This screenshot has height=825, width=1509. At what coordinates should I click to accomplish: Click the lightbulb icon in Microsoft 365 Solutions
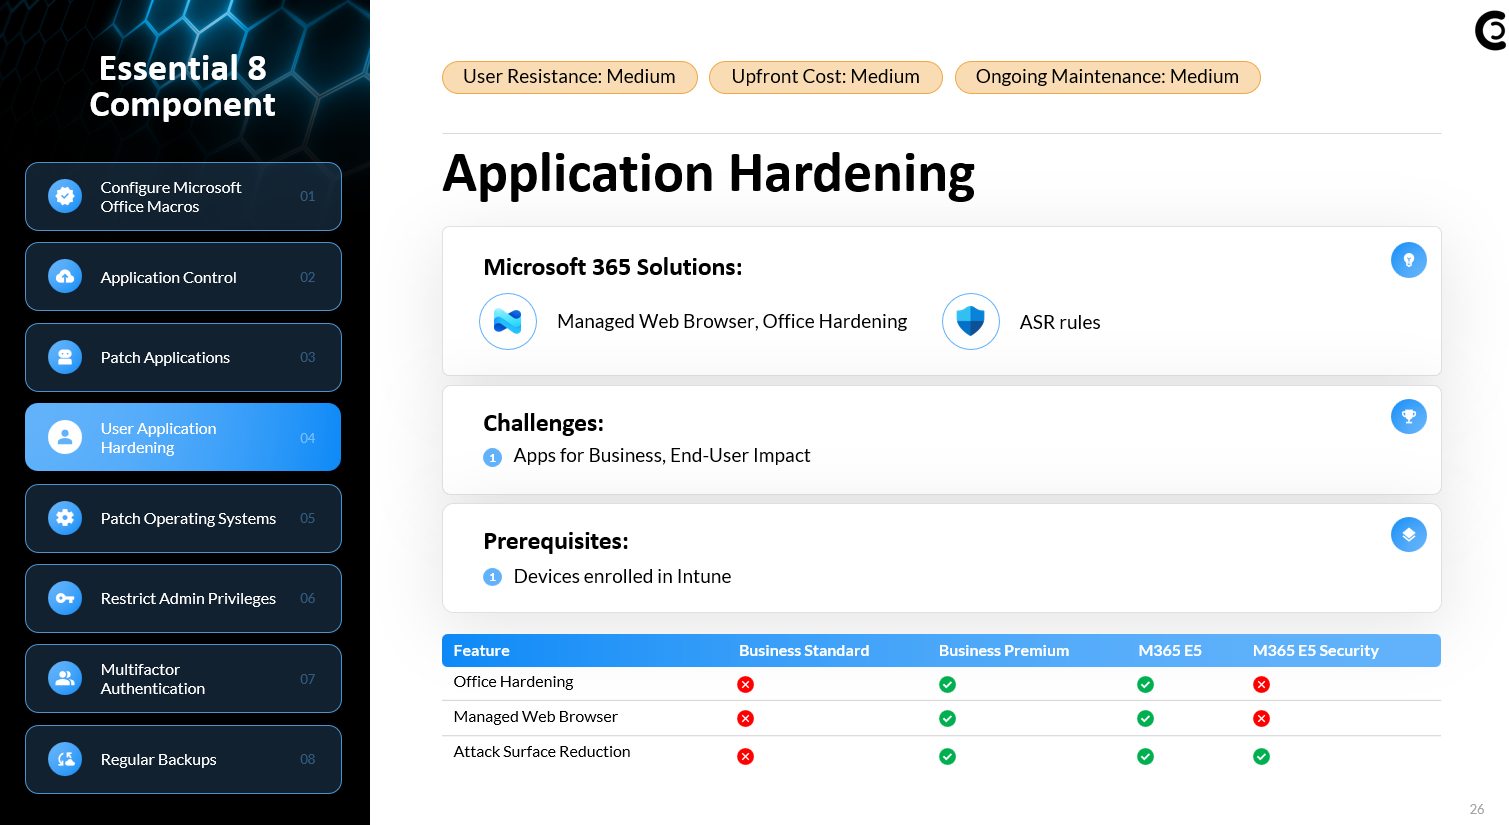(x=1408, y=260)
